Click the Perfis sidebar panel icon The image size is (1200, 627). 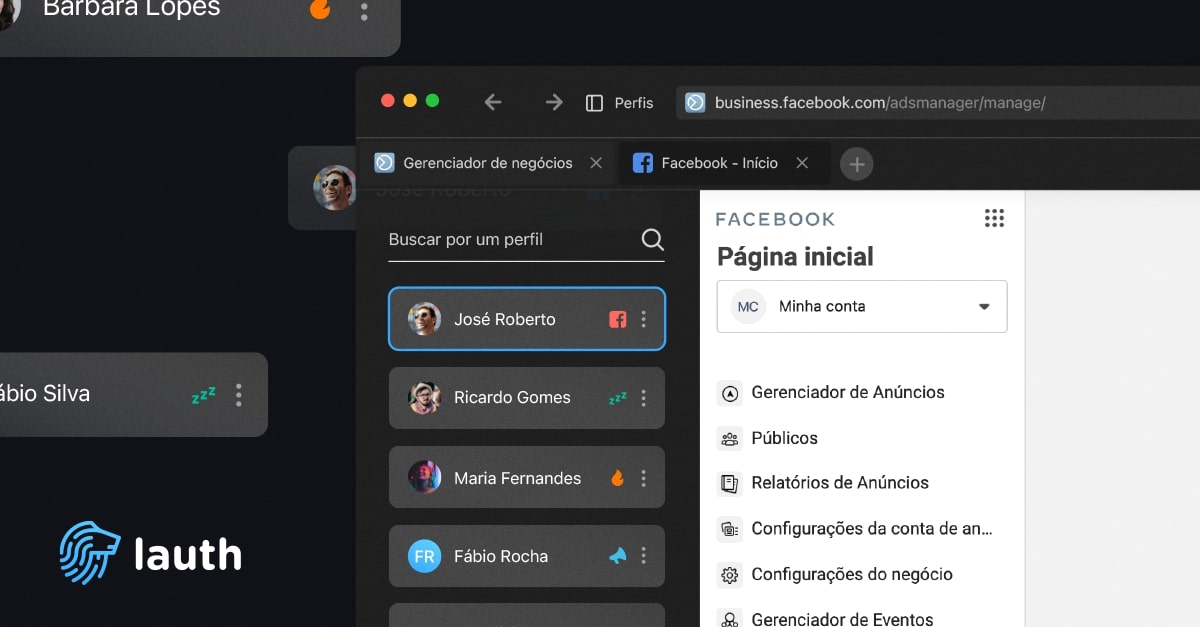(594, 103)
